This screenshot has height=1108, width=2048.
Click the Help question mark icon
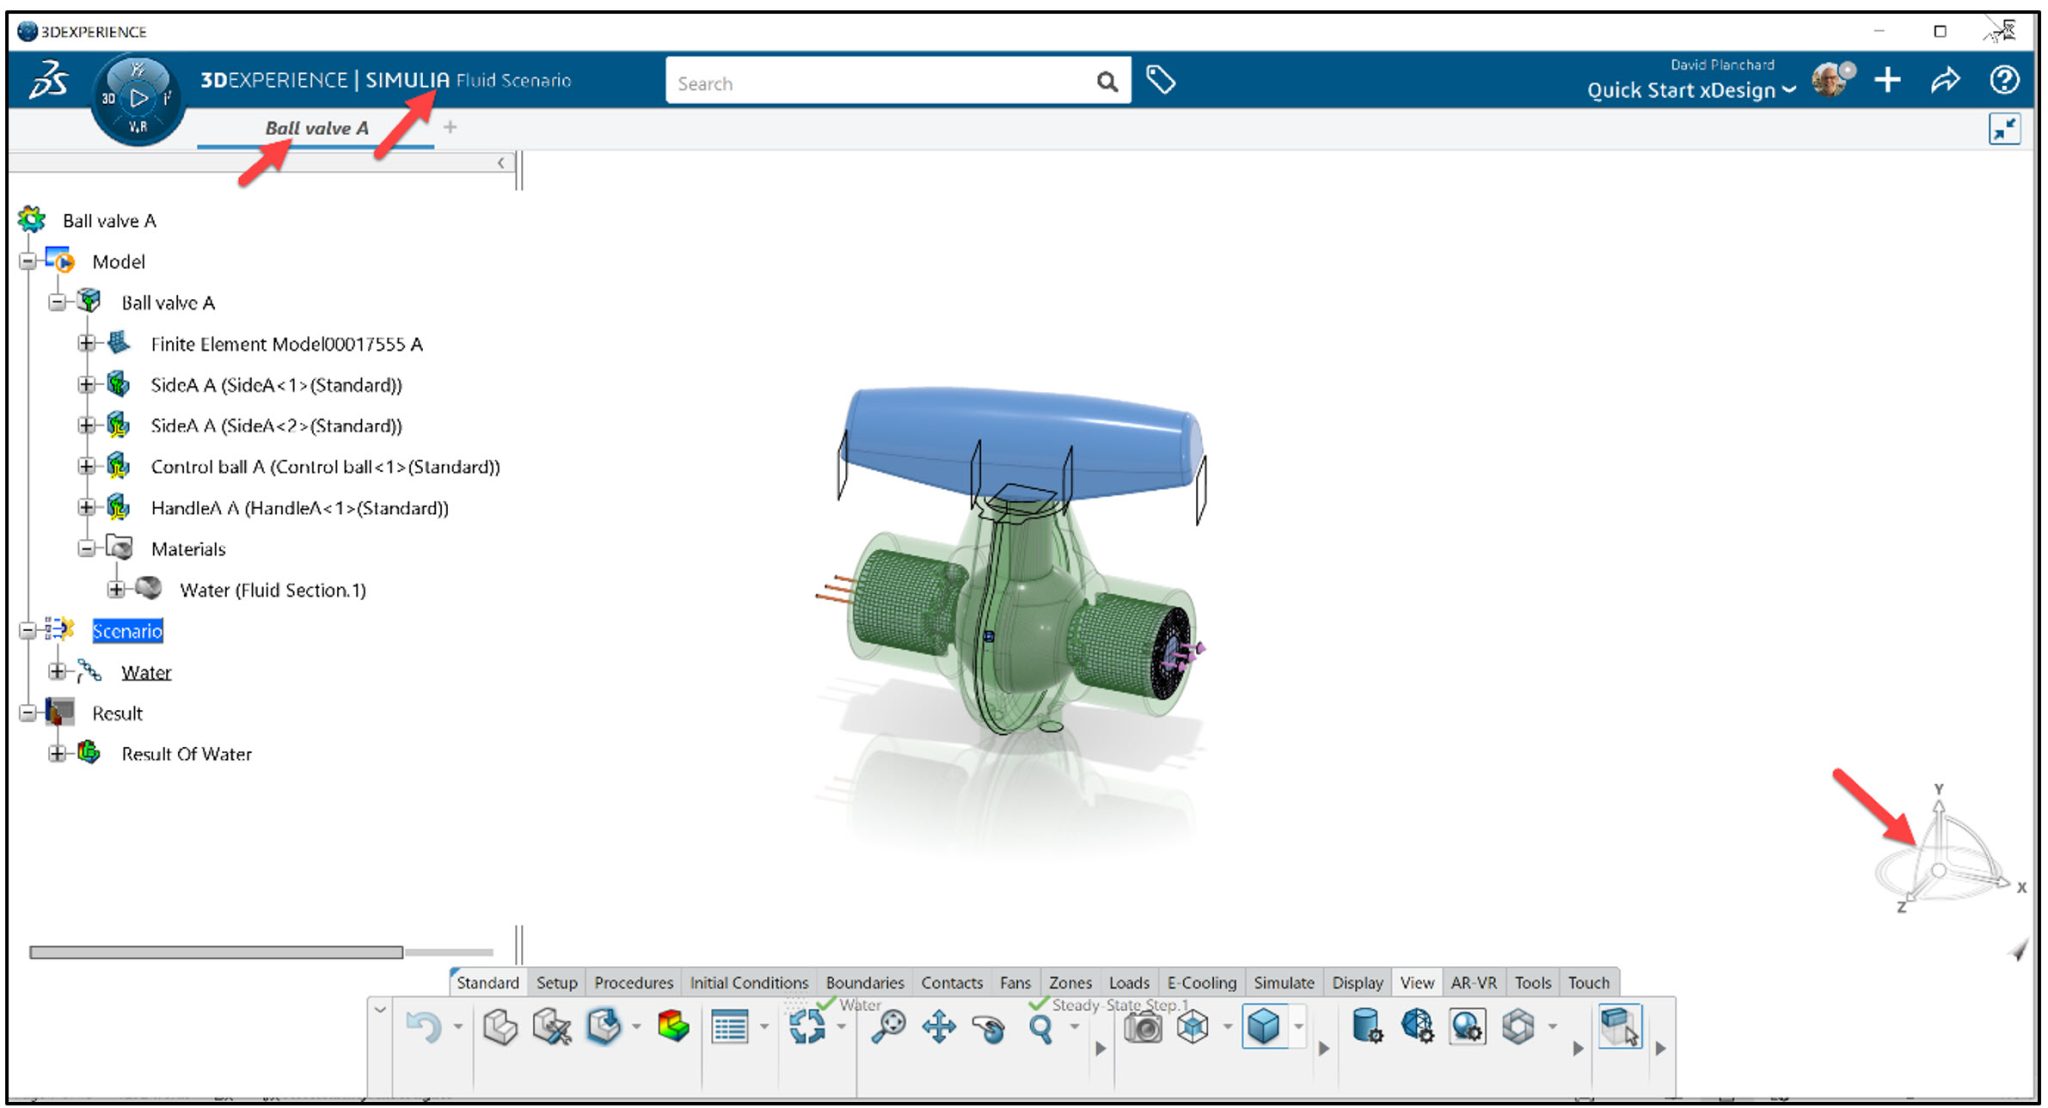2005,82
